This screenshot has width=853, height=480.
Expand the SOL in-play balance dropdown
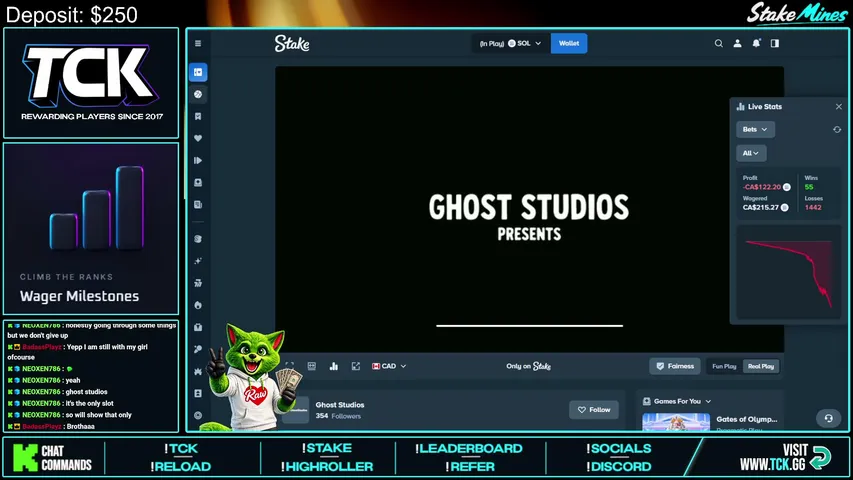(x=510, y=44)
